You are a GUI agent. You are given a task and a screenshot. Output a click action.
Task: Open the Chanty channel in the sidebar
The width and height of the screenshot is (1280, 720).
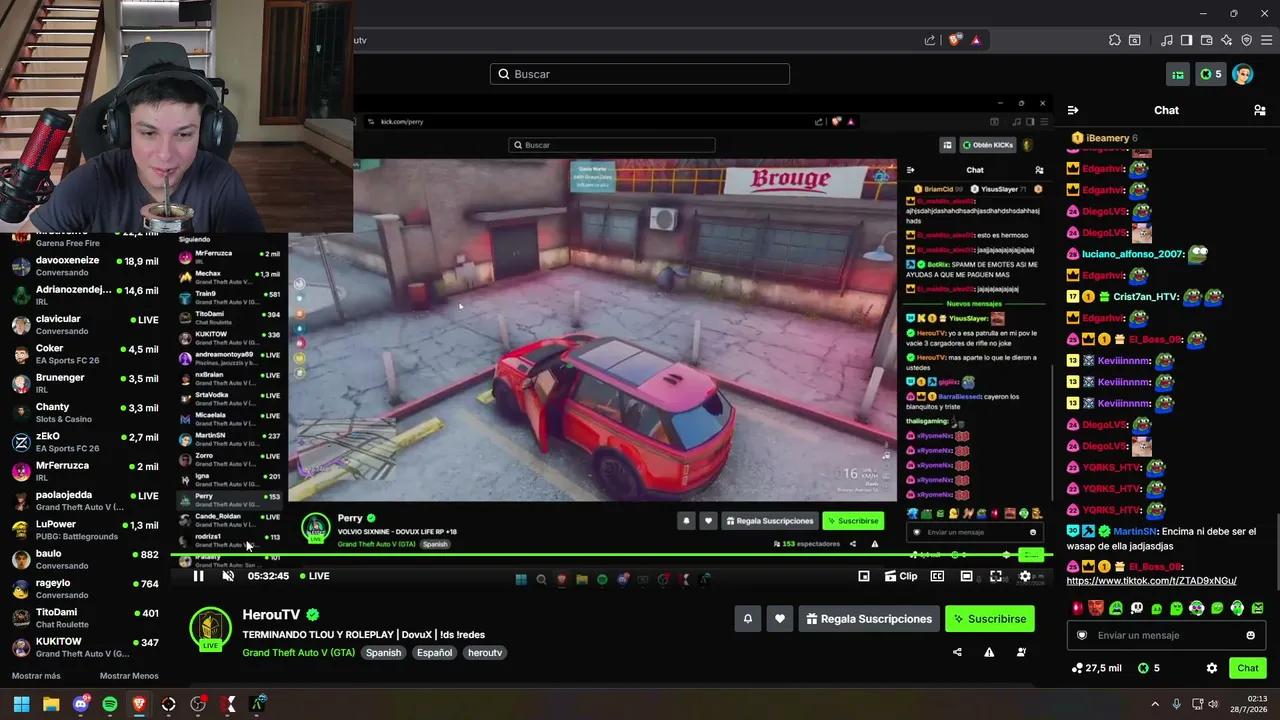pos(85,413)
